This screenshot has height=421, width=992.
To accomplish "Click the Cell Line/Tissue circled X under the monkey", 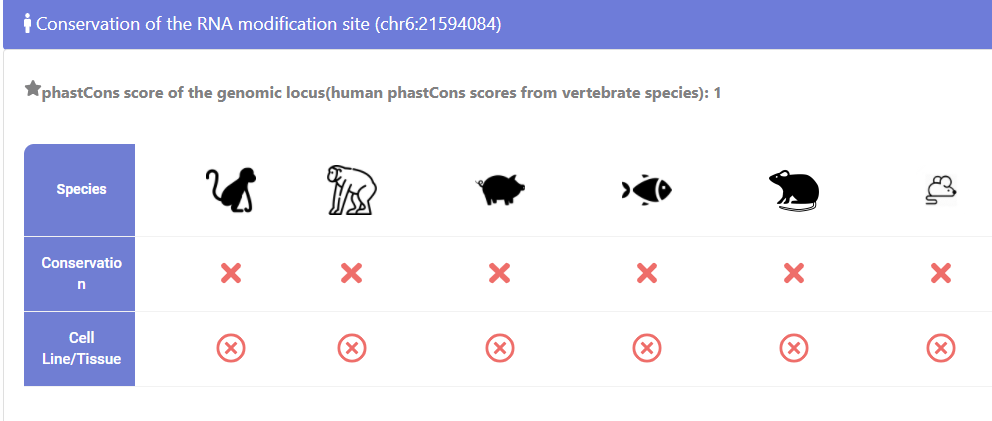I will [x=230, y=348].
